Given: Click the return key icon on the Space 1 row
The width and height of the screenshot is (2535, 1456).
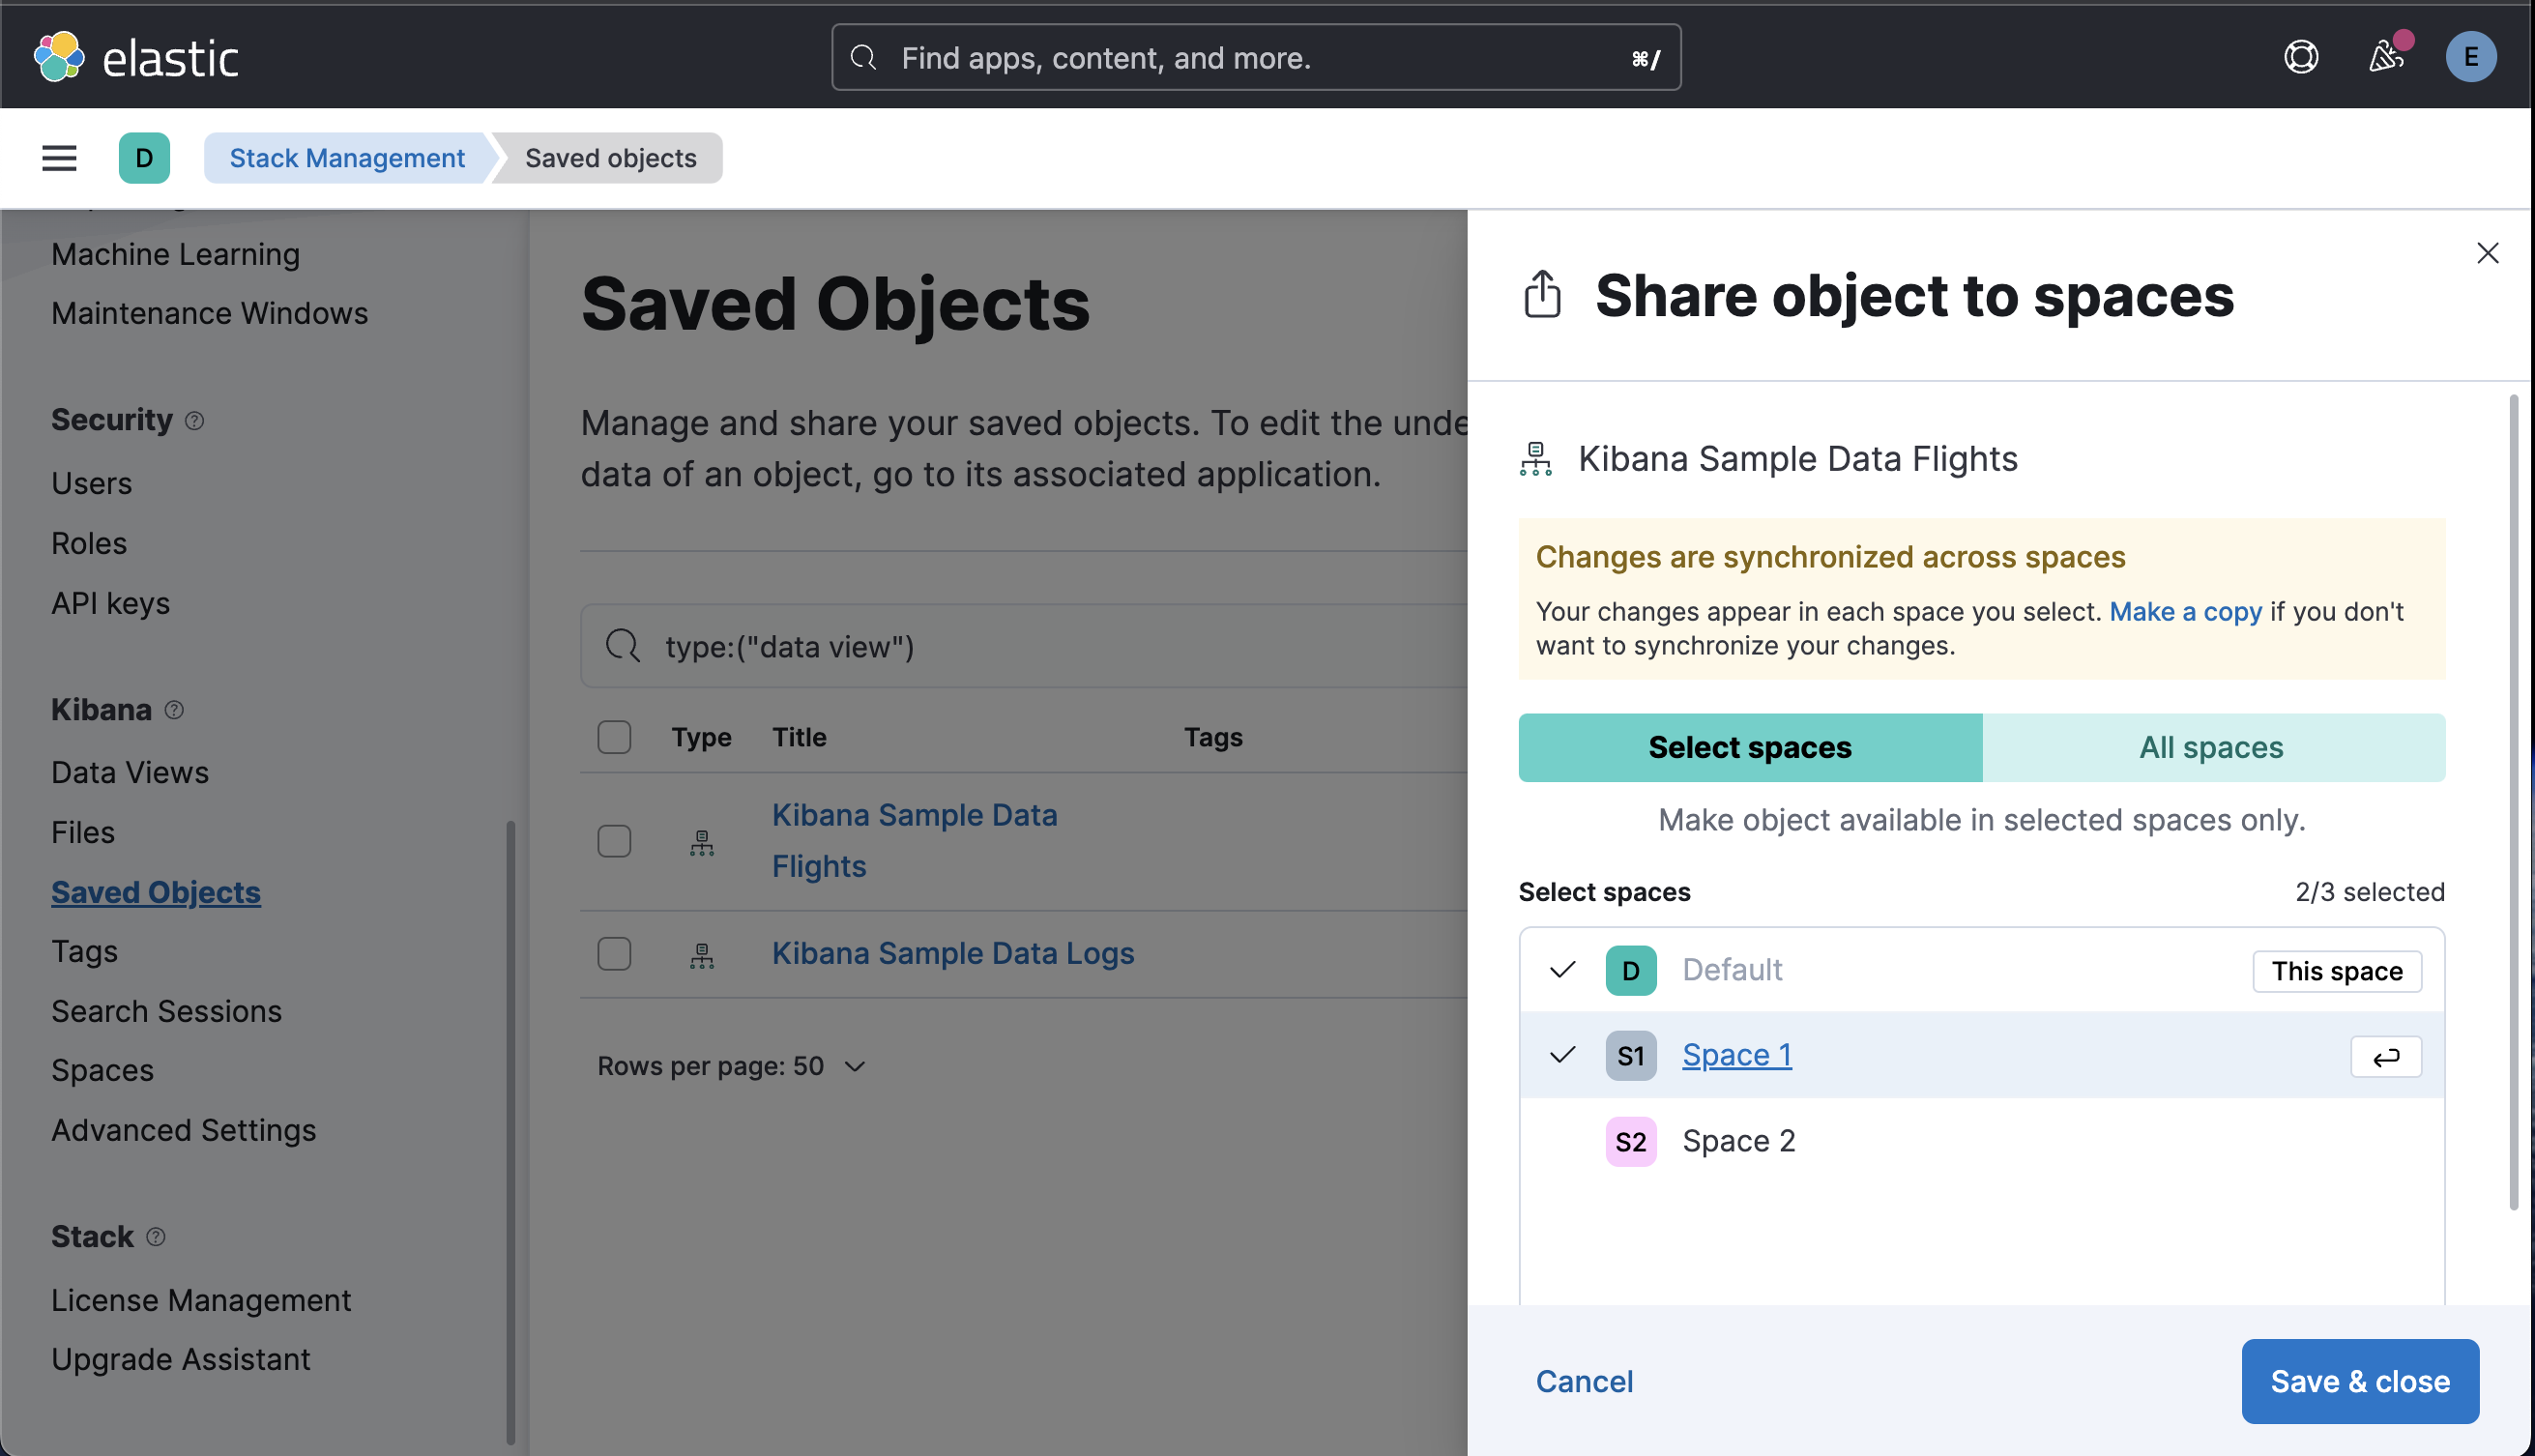Looking at the screenshot, I should [x=2386, y=1057].
